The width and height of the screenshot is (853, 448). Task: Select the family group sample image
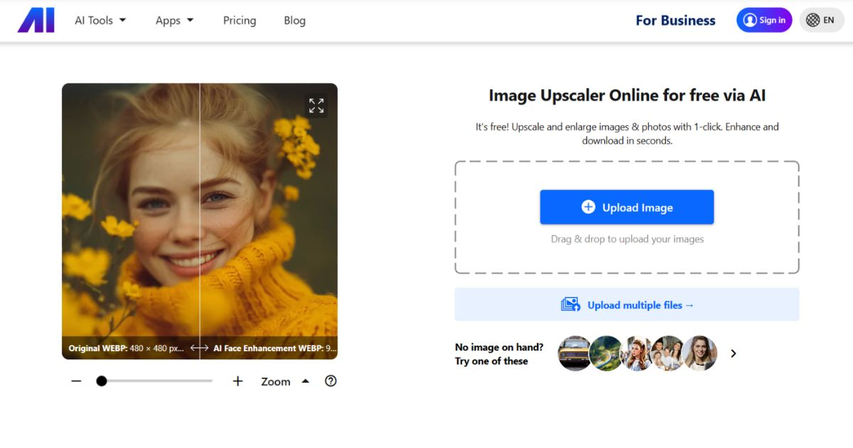pos(668,353)
